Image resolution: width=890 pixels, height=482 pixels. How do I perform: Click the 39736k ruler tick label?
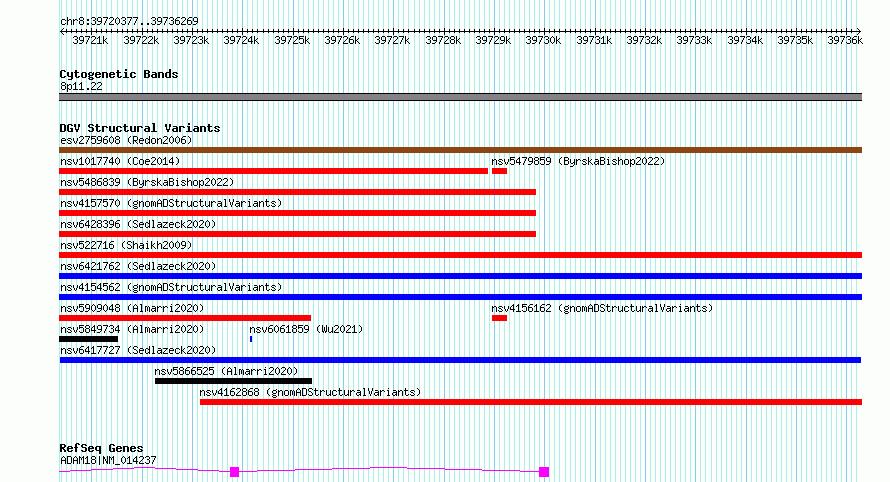tap(845, 40)
